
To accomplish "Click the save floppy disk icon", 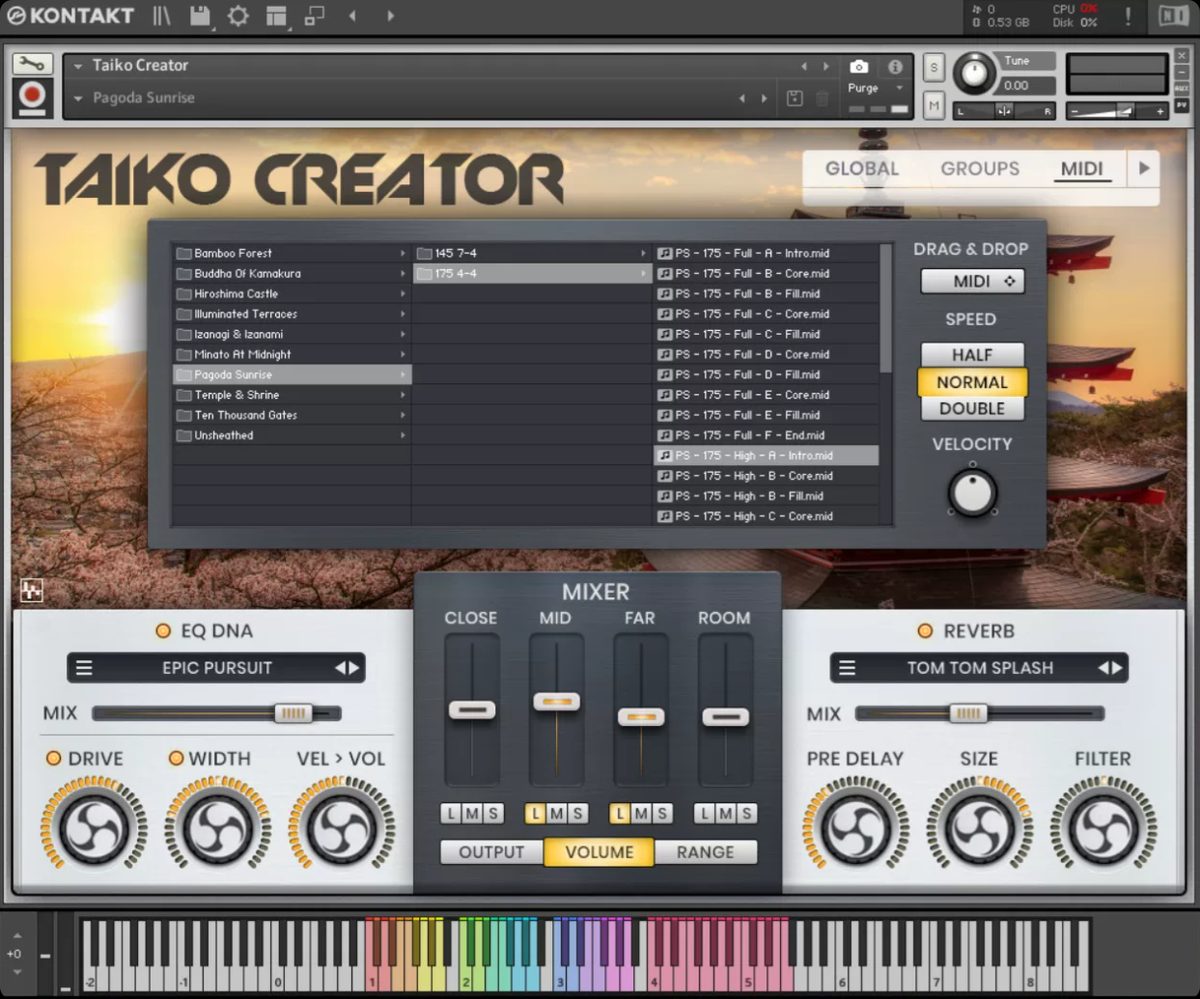I will (x=200, y=16).
